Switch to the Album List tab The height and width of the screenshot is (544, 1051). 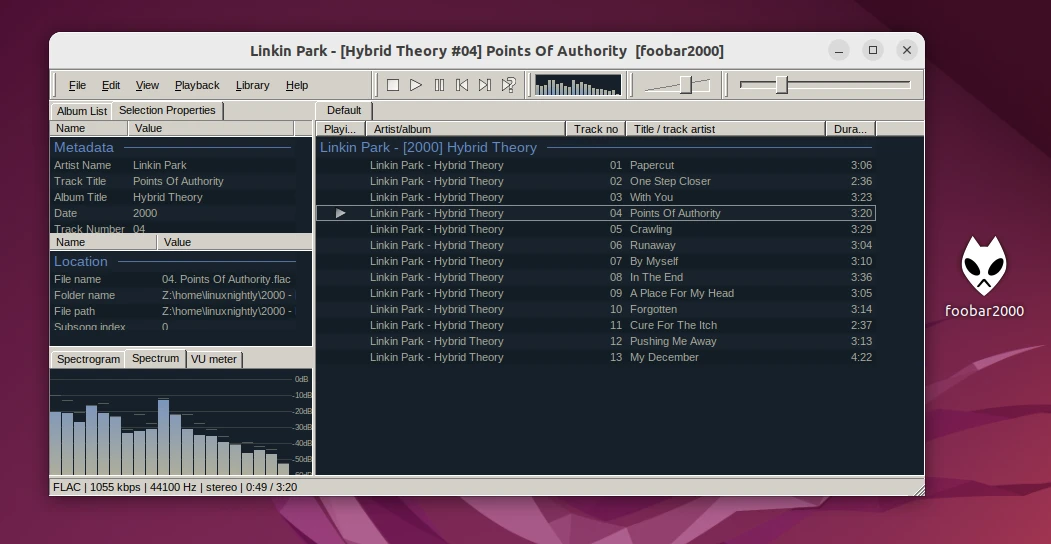point(81,111)
